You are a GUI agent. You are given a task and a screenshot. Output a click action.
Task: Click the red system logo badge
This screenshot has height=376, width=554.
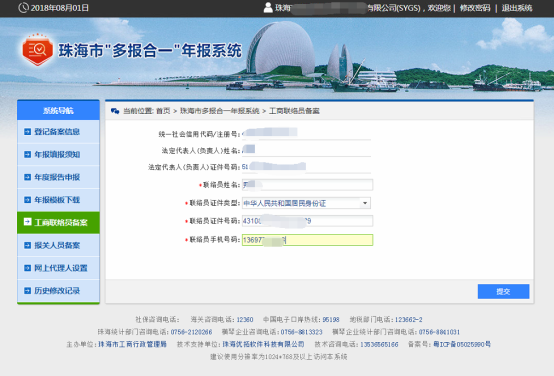37,50
